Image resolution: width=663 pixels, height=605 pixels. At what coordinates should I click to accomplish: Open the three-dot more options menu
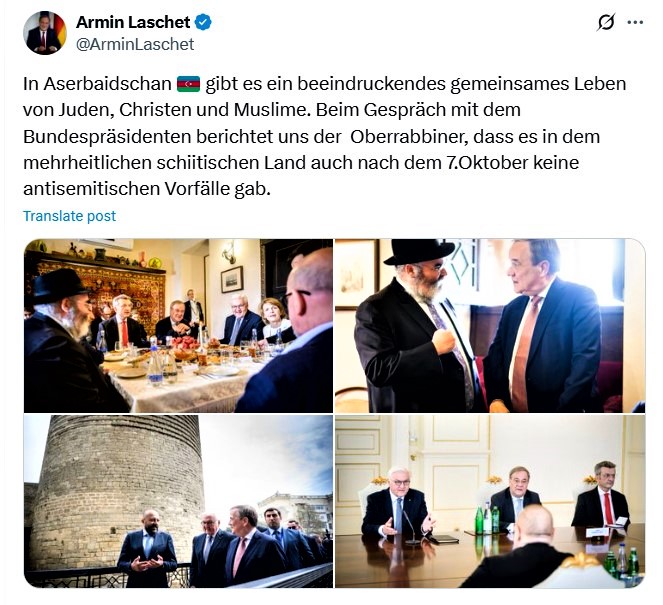(x=635, y=22)
